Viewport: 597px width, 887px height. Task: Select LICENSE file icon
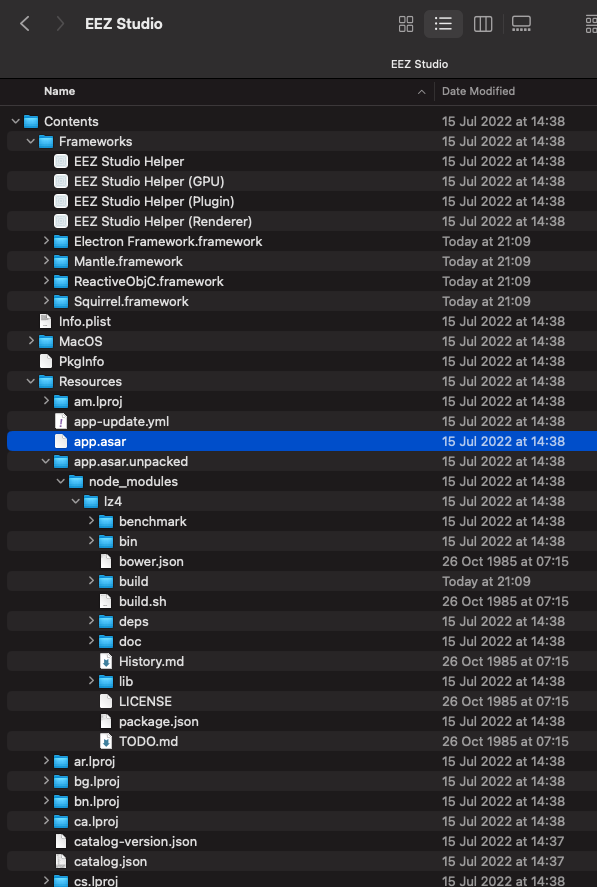tap(106, 701)
